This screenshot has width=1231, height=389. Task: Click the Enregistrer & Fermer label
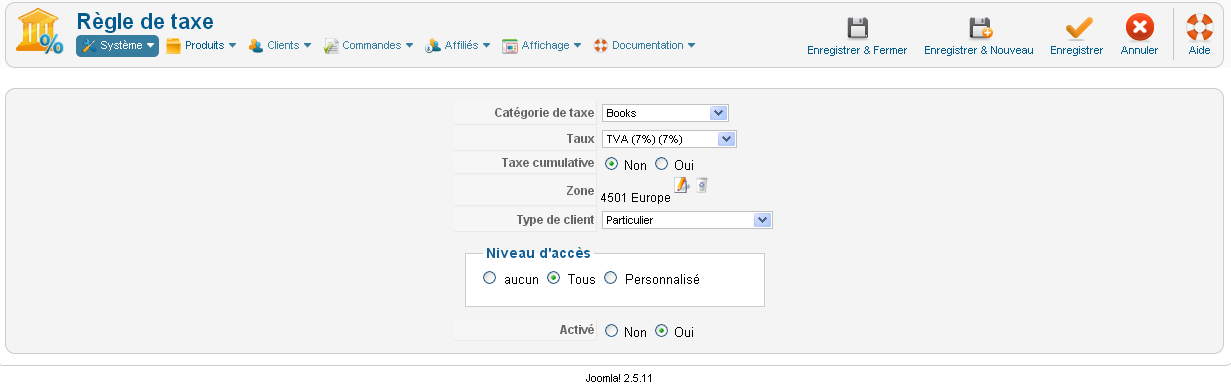pos(857,50)
